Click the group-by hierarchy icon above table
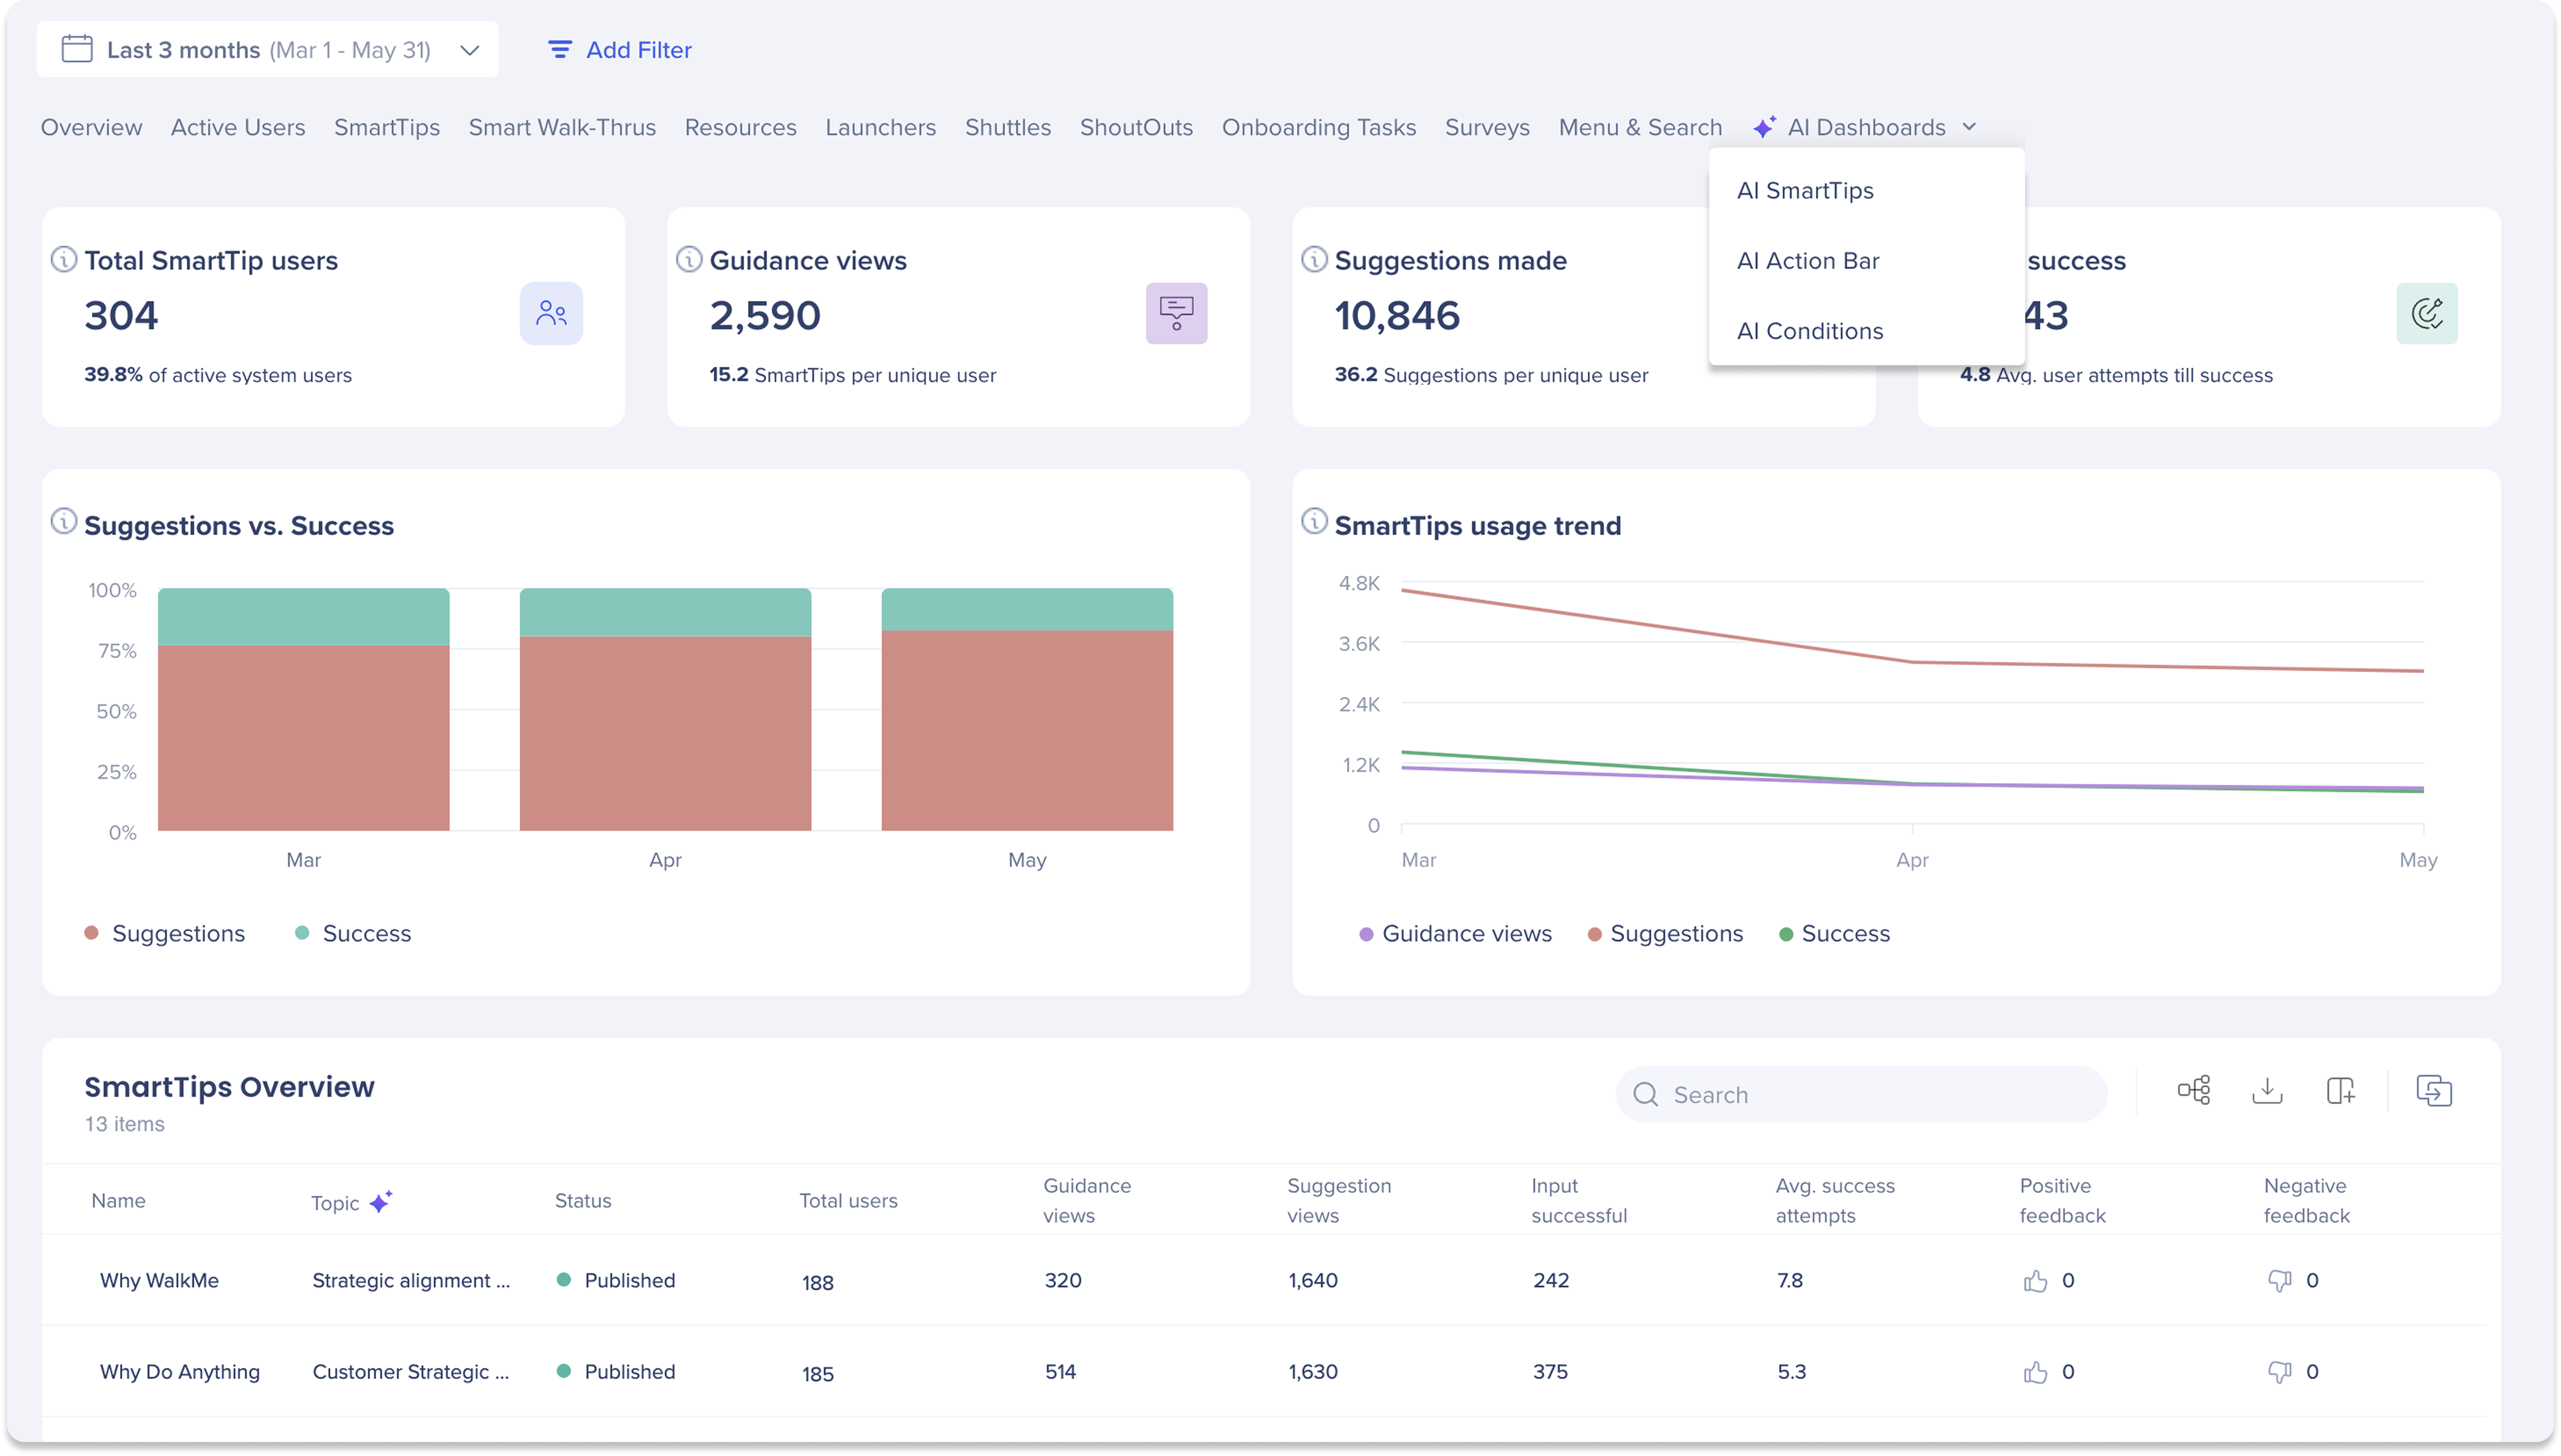 click(2193, 1090)
